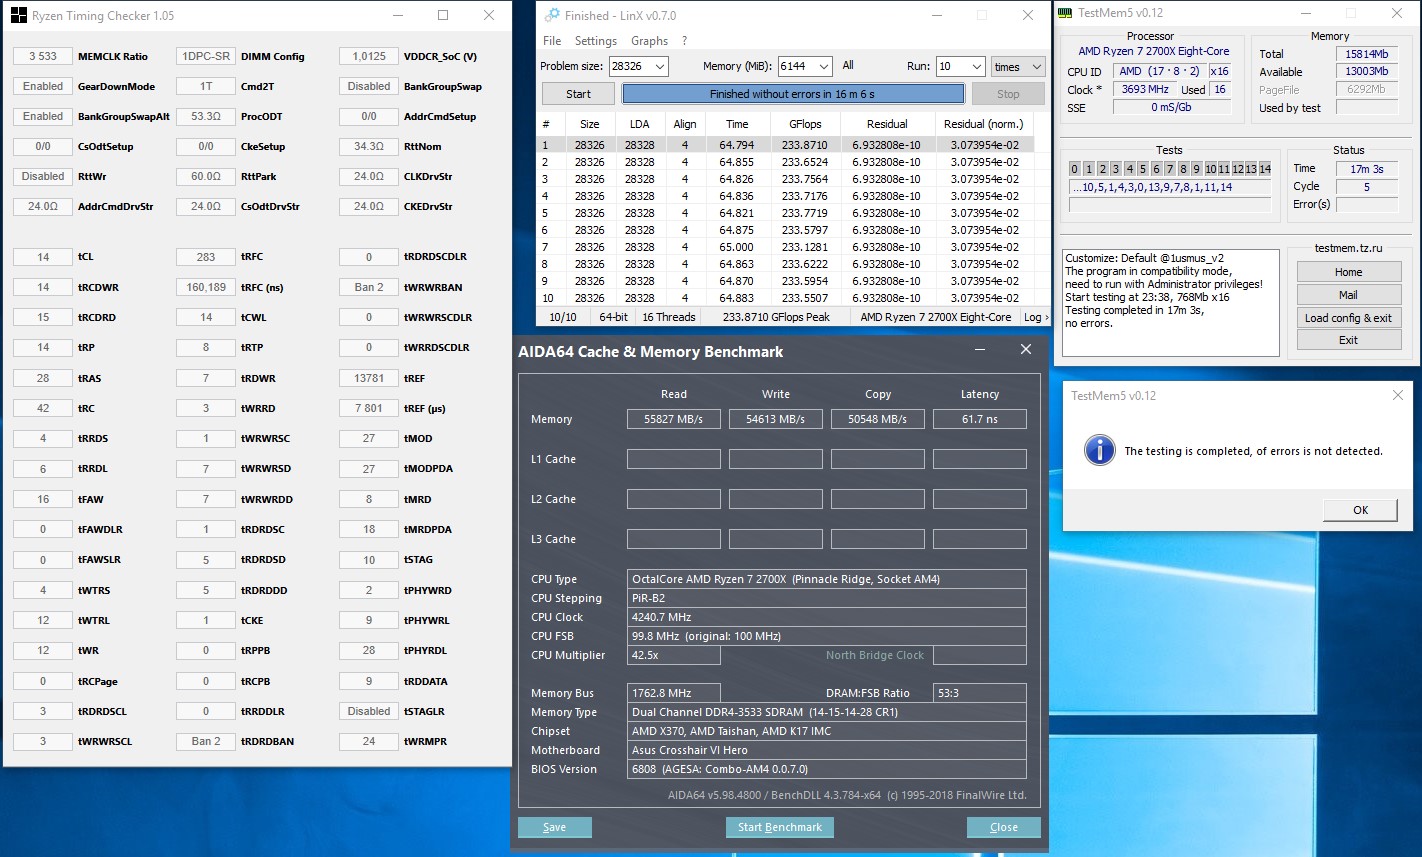Click the TestMem5 Status Time value 17m 3s
The width and height of the screenshot is (1422, 857).
click(x=1366, y=168)
